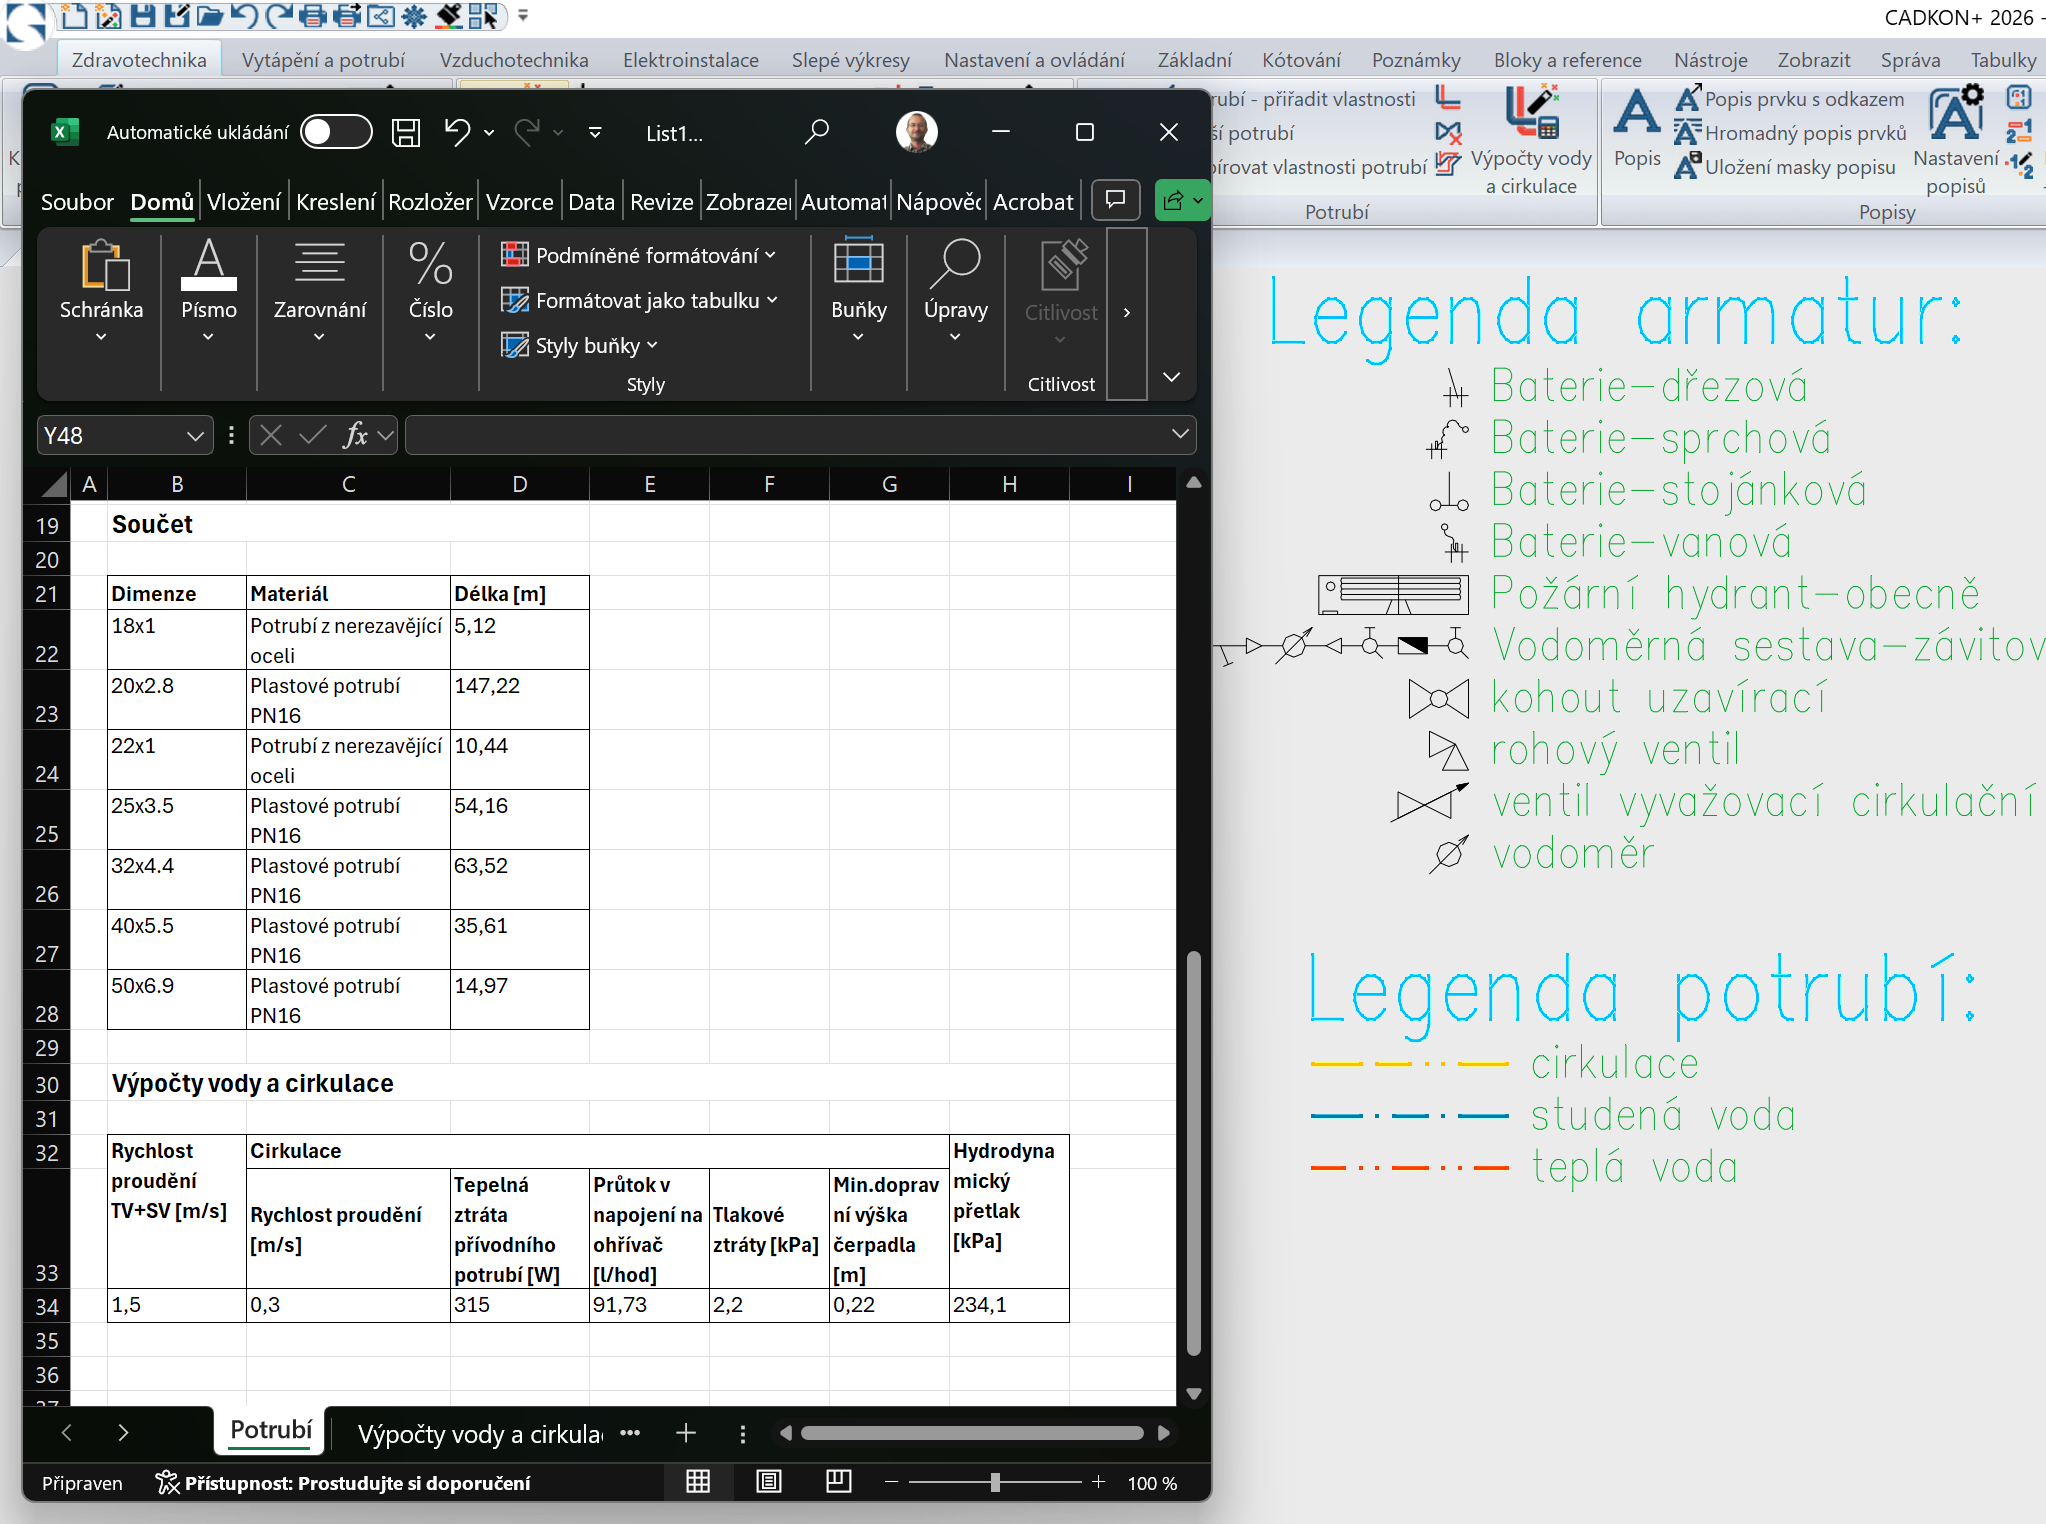The image size is (2046, 1524).
Task: Open the Zarovnání alignment group
Action: pyautogui.click(x=320, y=292)
